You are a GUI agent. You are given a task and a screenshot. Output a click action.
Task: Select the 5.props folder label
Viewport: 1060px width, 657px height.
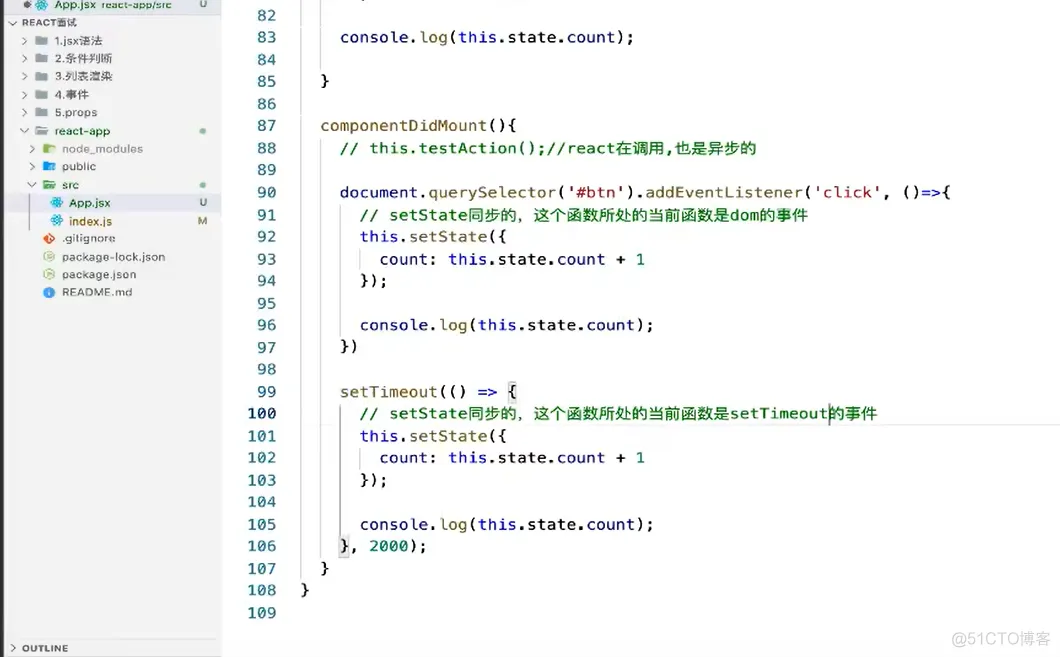[76, 112]
